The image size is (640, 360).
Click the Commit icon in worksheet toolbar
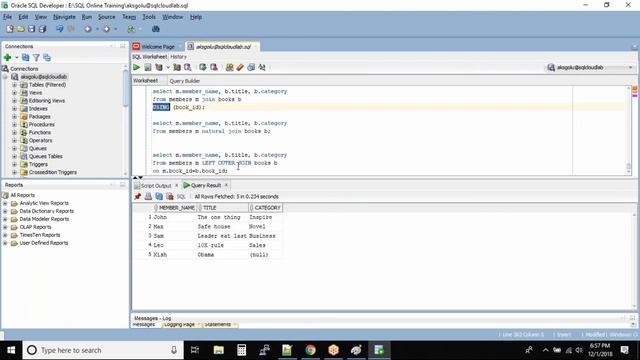click(203, 67)
